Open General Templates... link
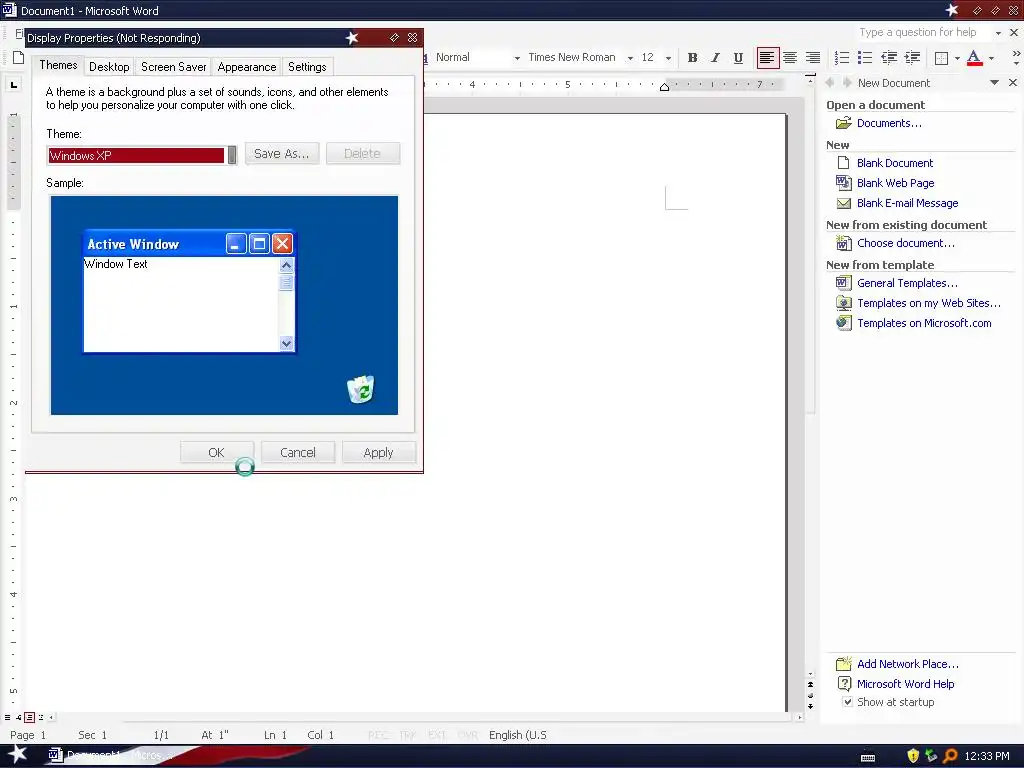Viewport: 1024px width, 768px height. click(907, 283)
